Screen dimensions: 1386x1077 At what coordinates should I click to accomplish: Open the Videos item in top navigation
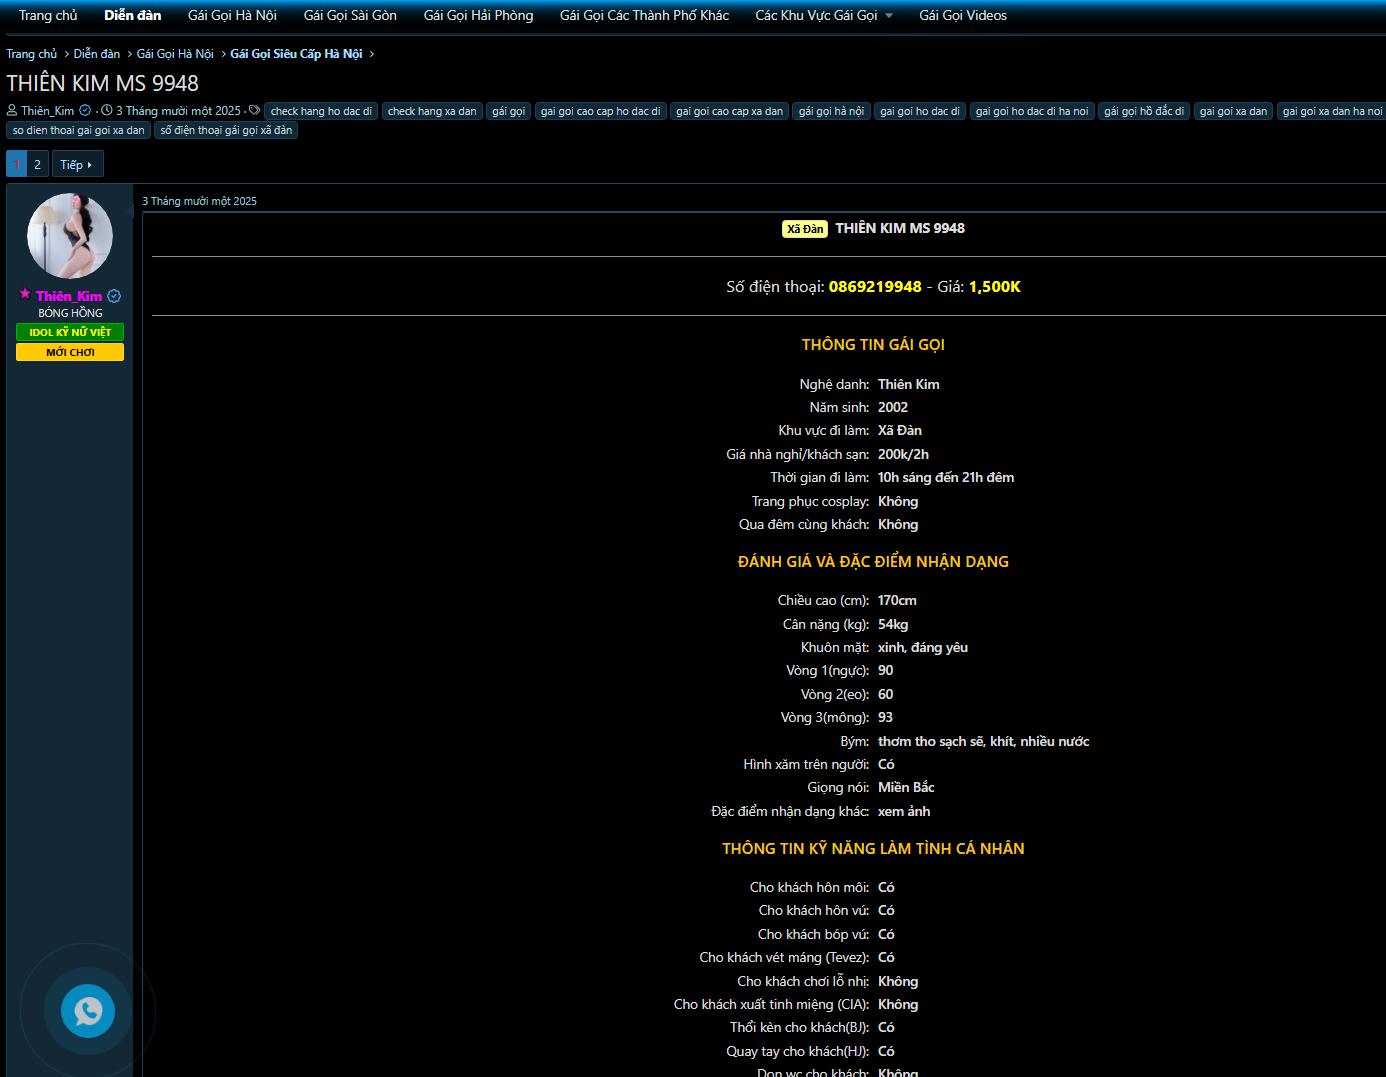pyautogui.click(x=962, y=15)
